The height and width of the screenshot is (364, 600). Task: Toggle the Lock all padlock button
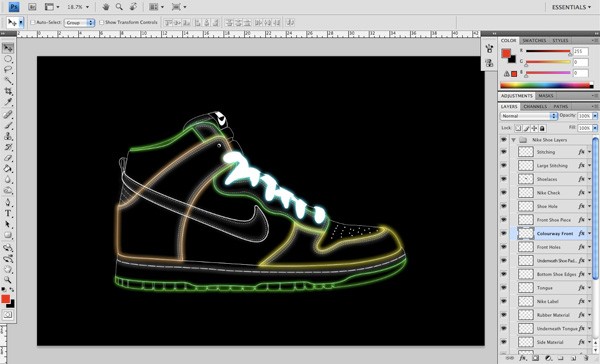[x=542, y=128]
